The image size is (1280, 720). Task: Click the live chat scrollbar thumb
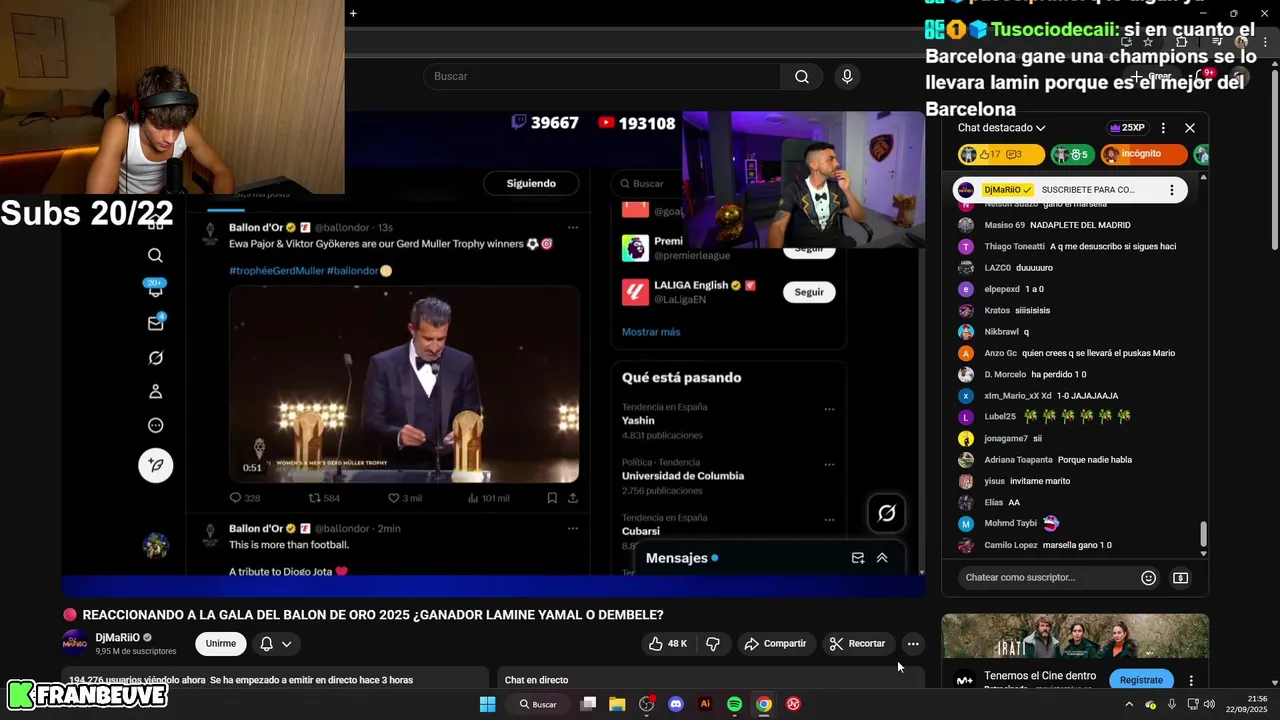tap(1204, 535)
